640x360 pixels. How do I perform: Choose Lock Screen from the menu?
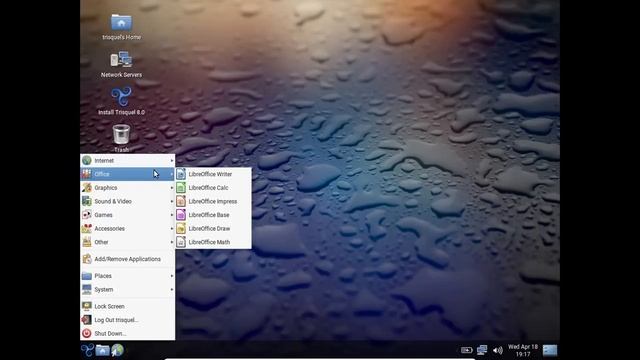coord(128,306)
